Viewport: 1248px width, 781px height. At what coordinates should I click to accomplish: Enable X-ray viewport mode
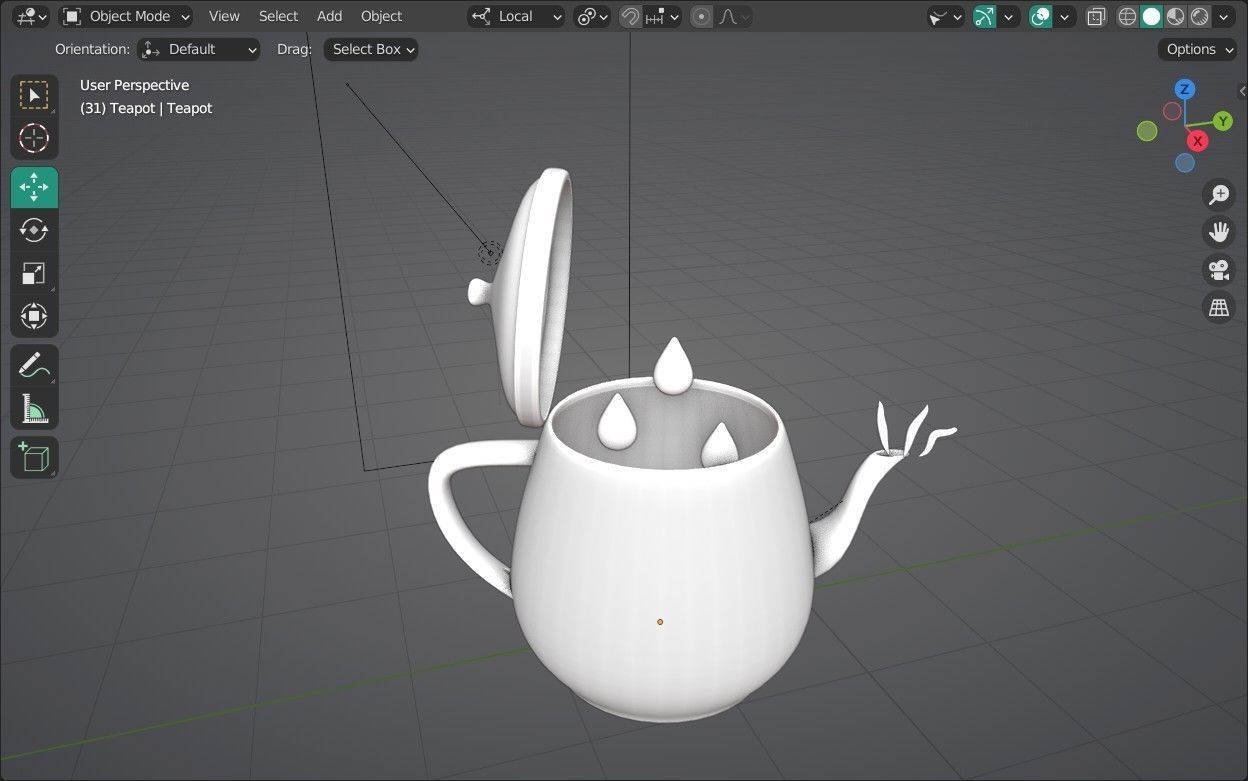(x=1096, y=16)
